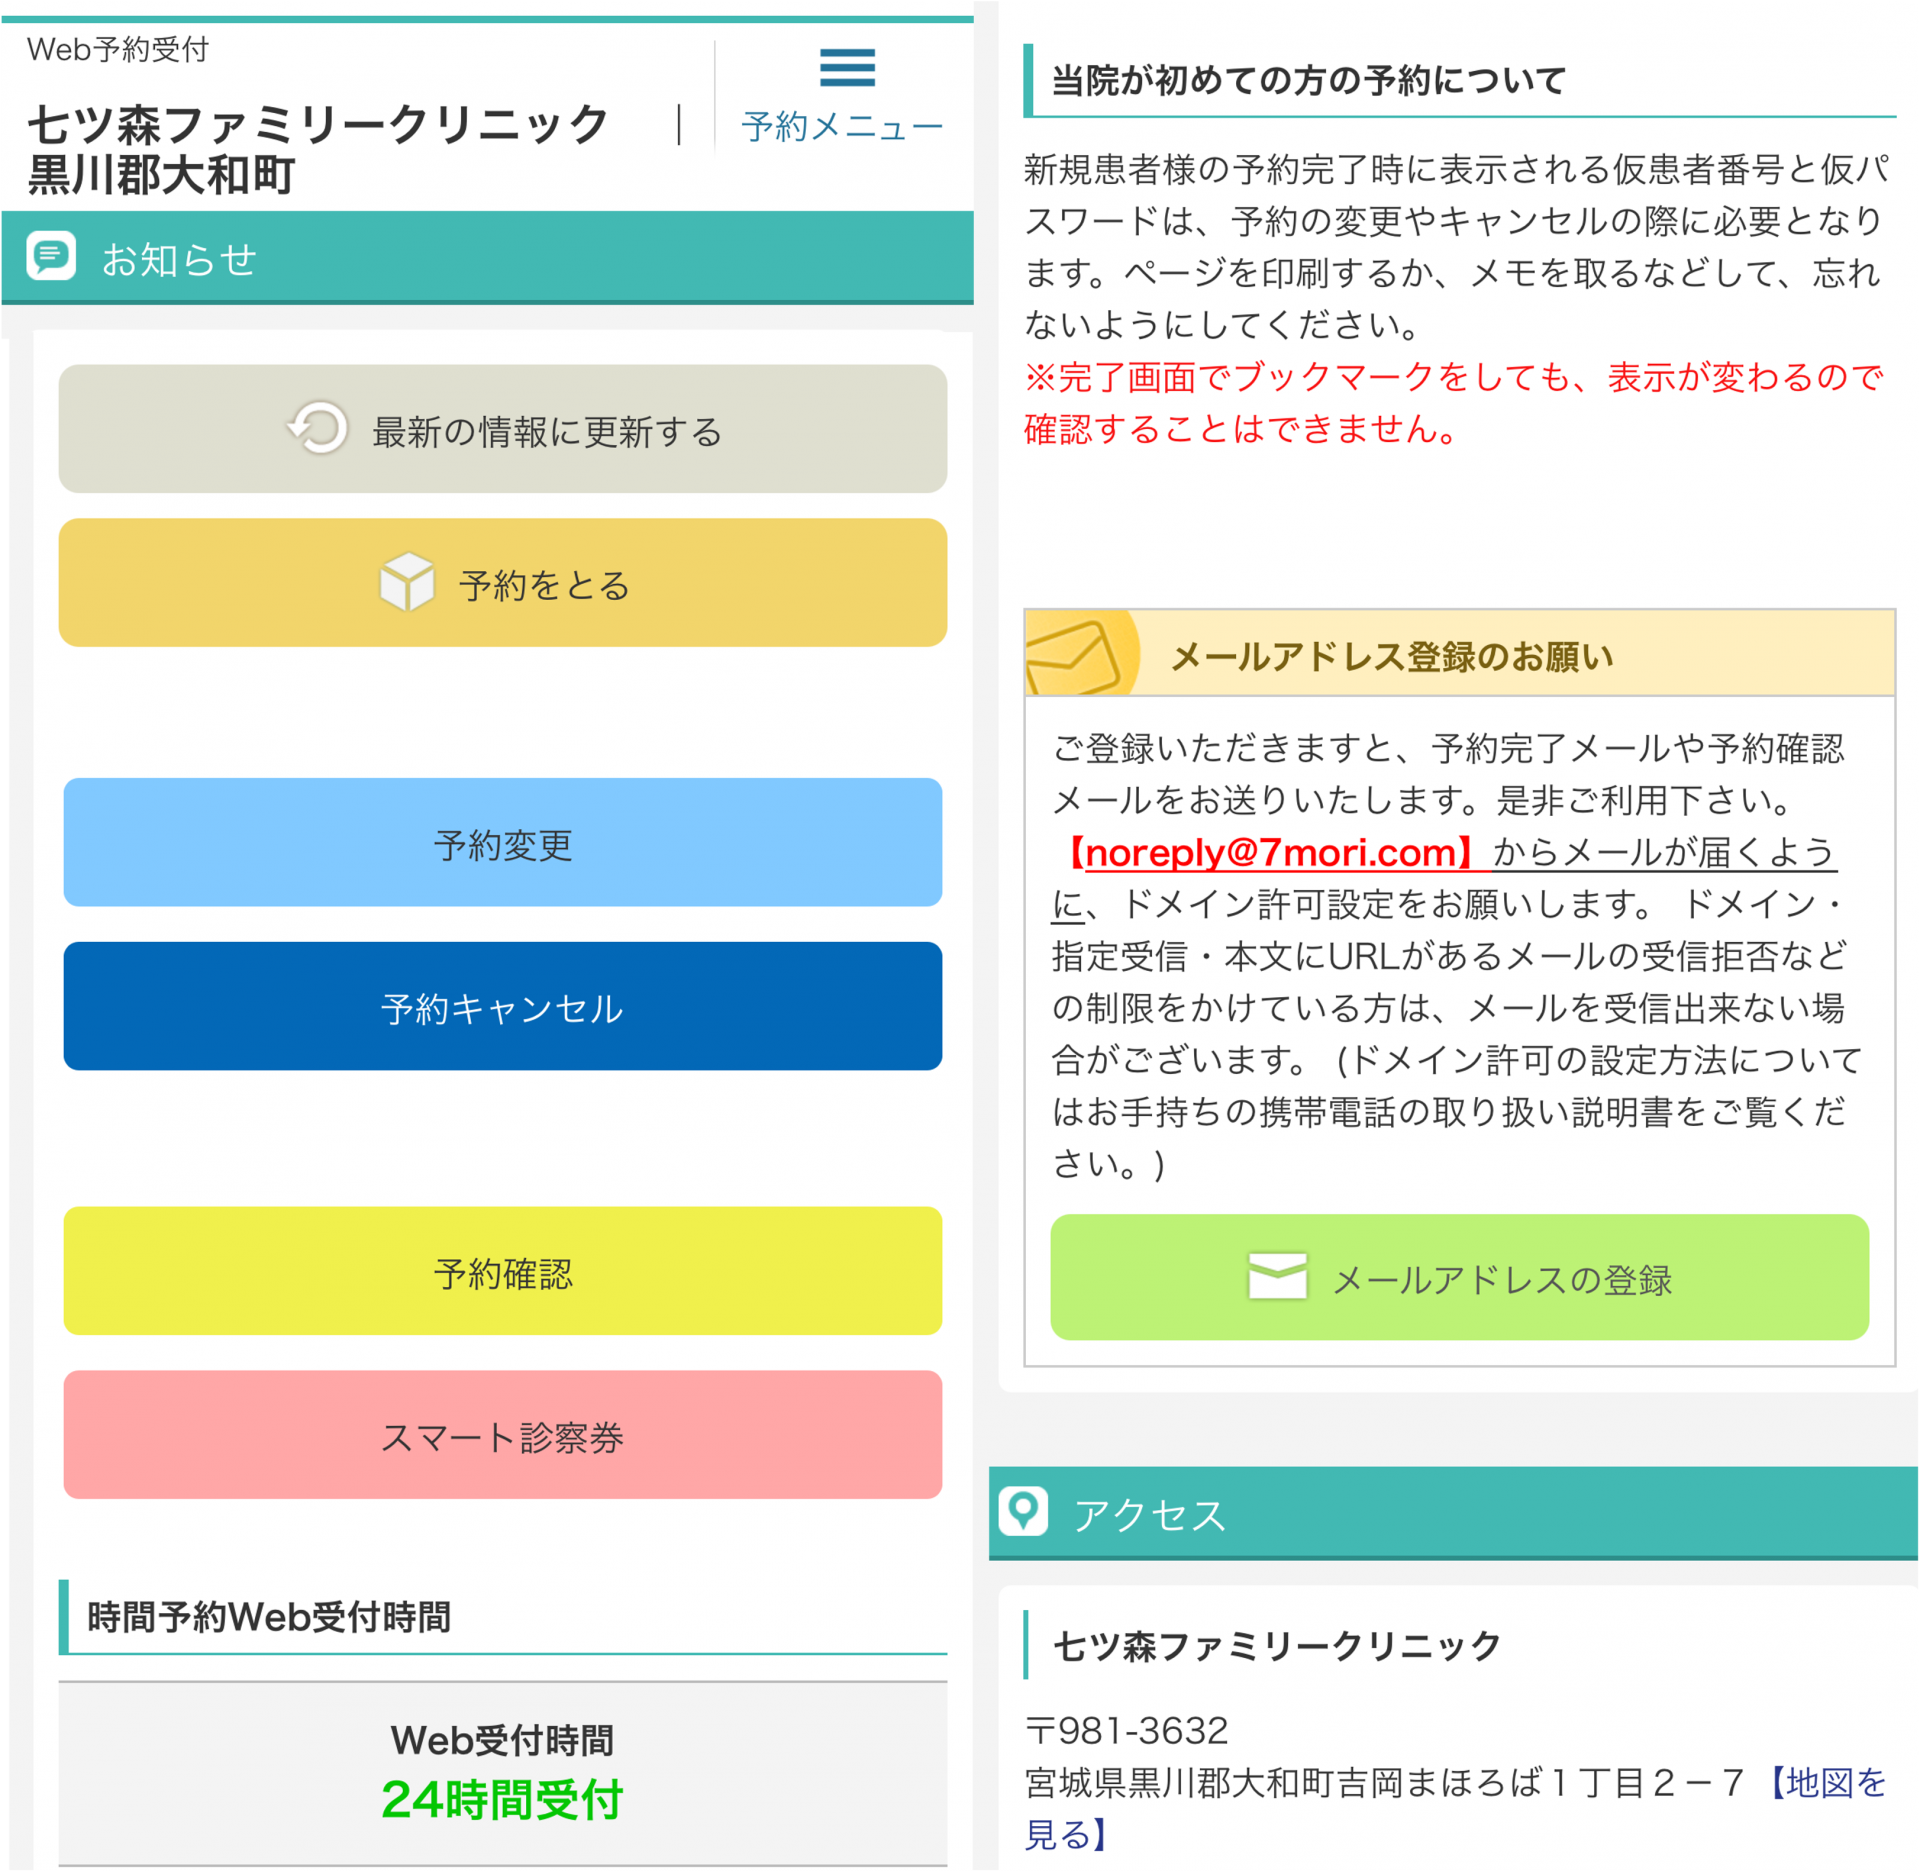Click the 七ツ森ファミリークリニック page title
Viewport: 1920px width, 1871px height.
[318, 125]
